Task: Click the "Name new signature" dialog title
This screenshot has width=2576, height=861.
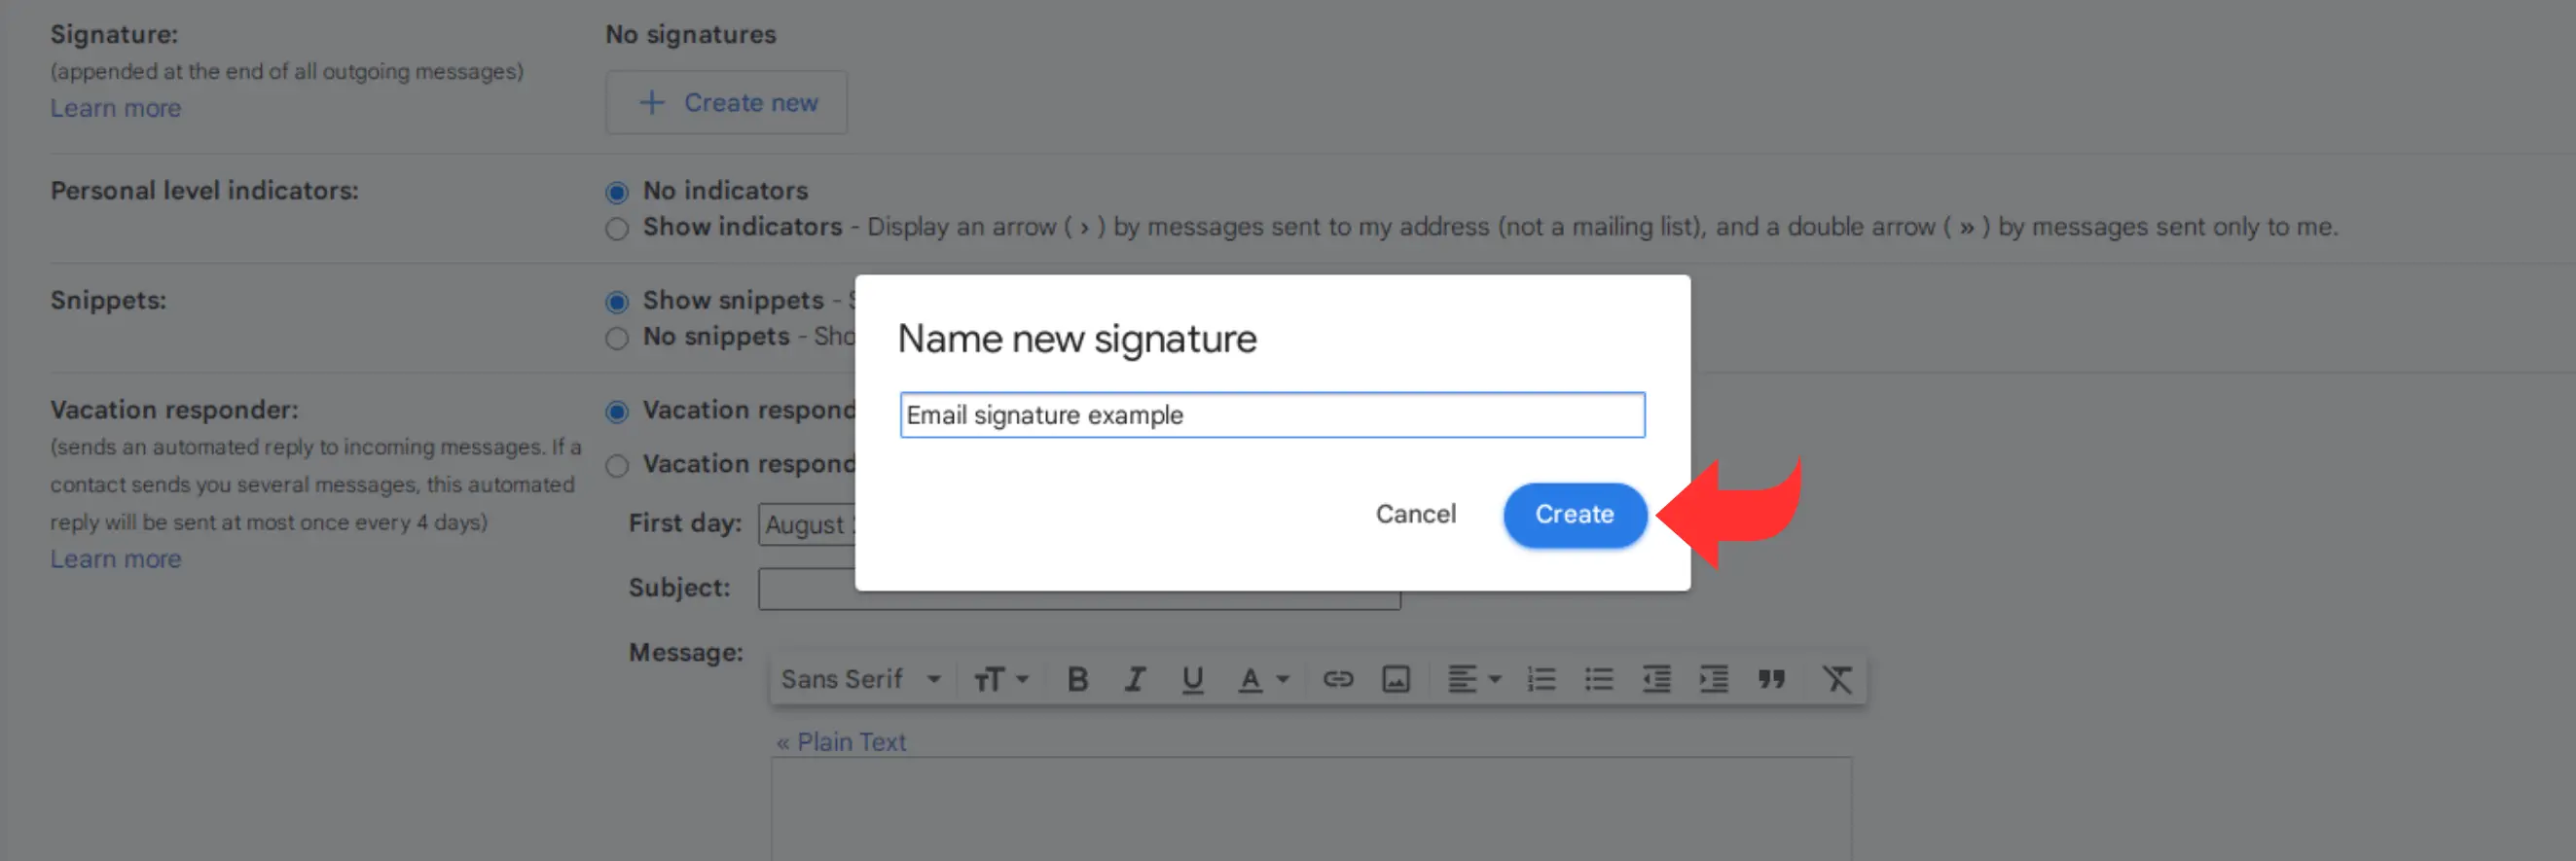Action: 1077,338
